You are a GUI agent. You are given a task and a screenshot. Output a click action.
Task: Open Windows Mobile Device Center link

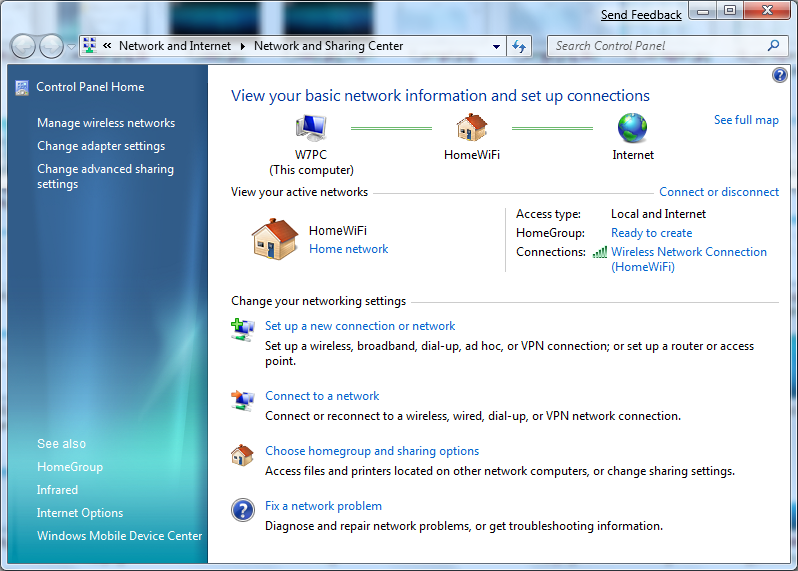(119, 536)
